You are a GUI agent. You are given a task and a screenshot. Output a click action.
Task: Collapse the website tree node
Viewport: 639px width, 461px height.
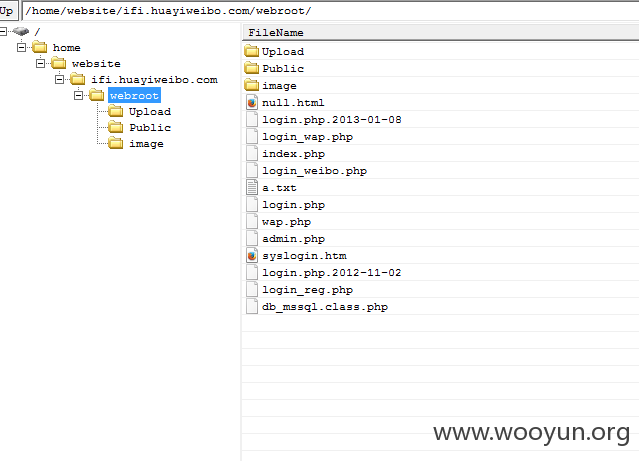click(x=40, y=64)
